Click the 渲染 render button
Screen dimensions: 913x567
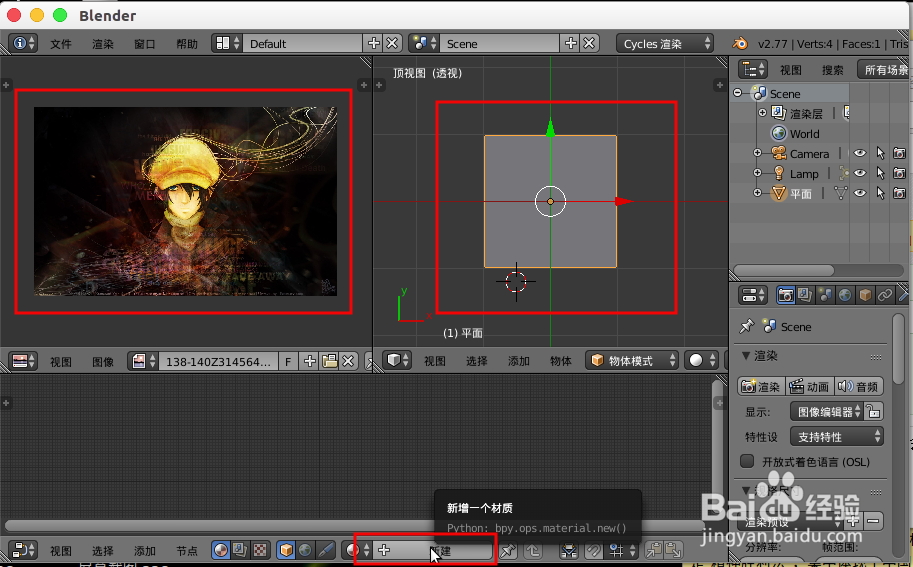click(761, 387)
